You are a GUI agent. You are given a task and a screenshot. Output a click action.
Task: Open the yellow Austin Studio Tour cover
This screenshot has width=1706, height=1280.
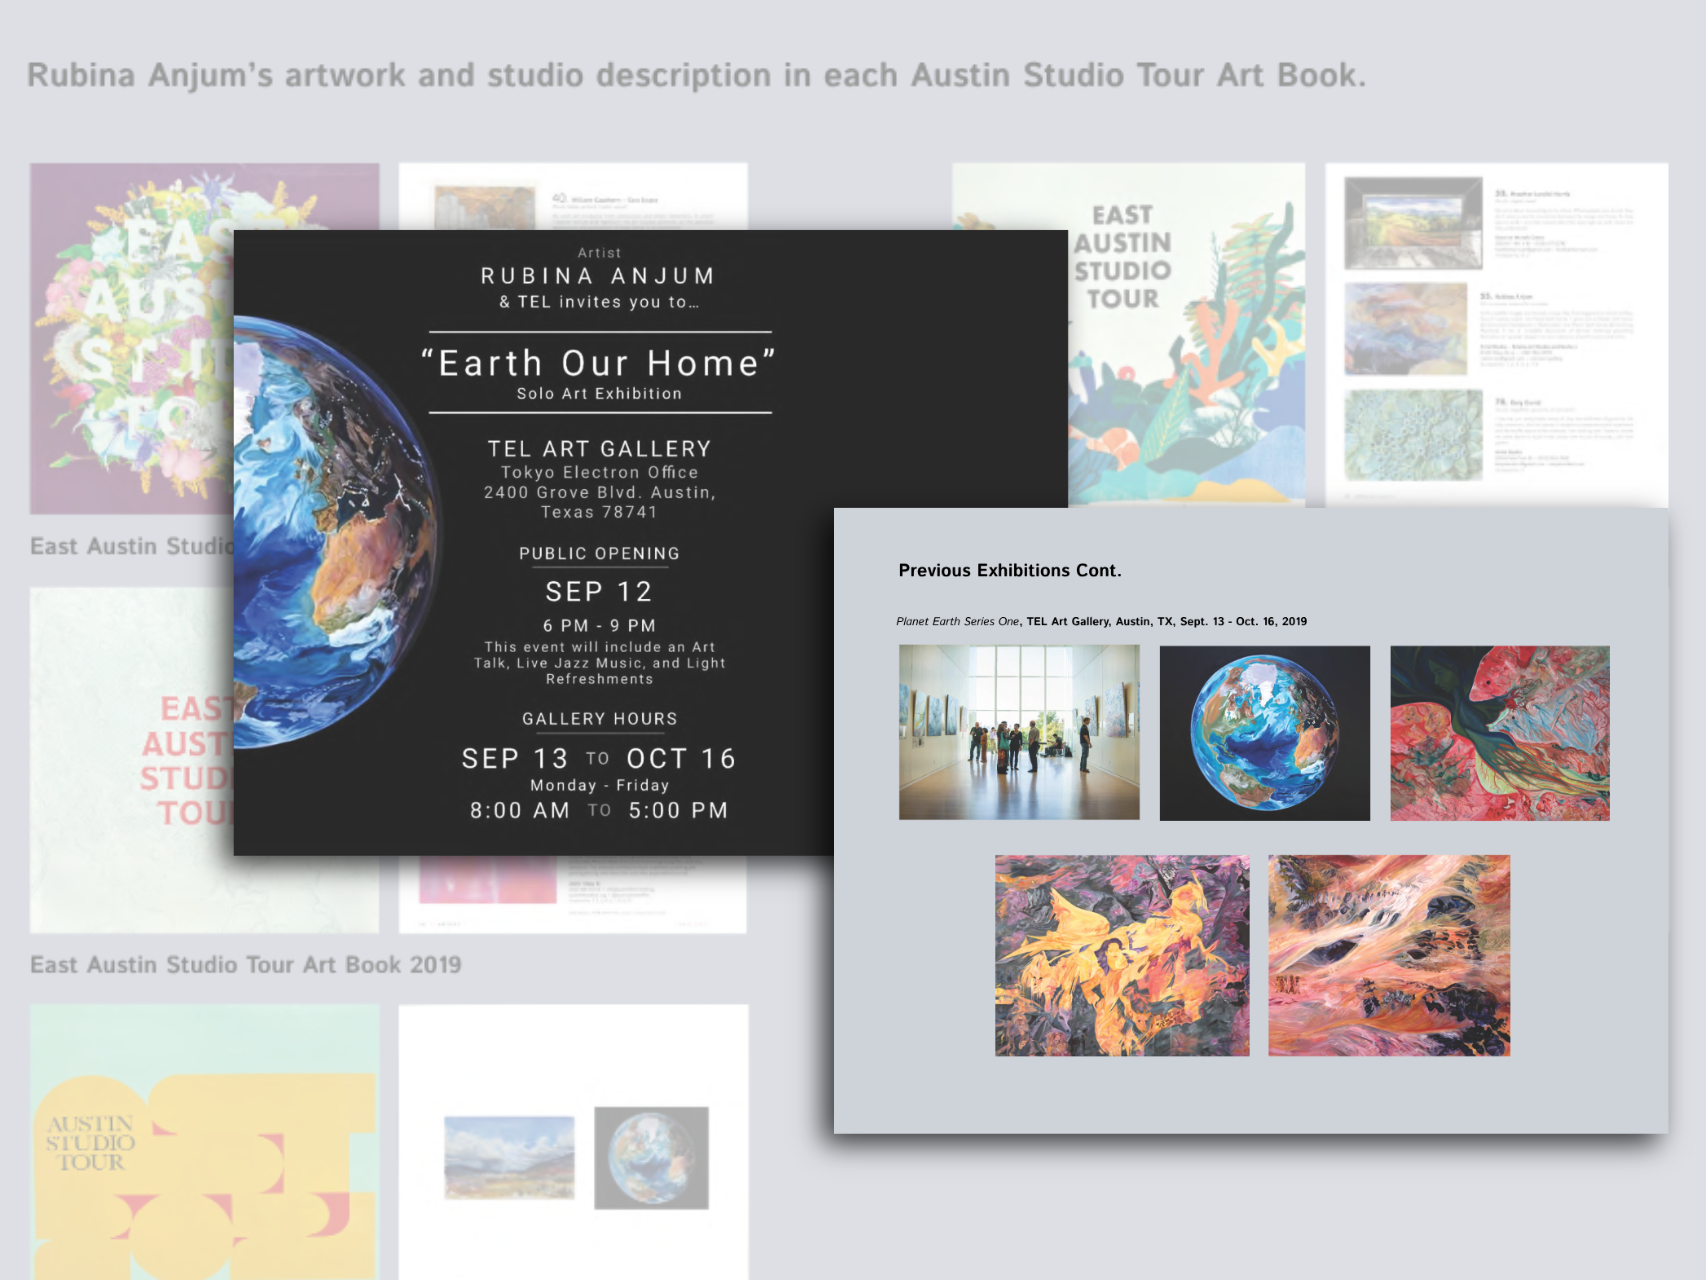point(204,1142)
